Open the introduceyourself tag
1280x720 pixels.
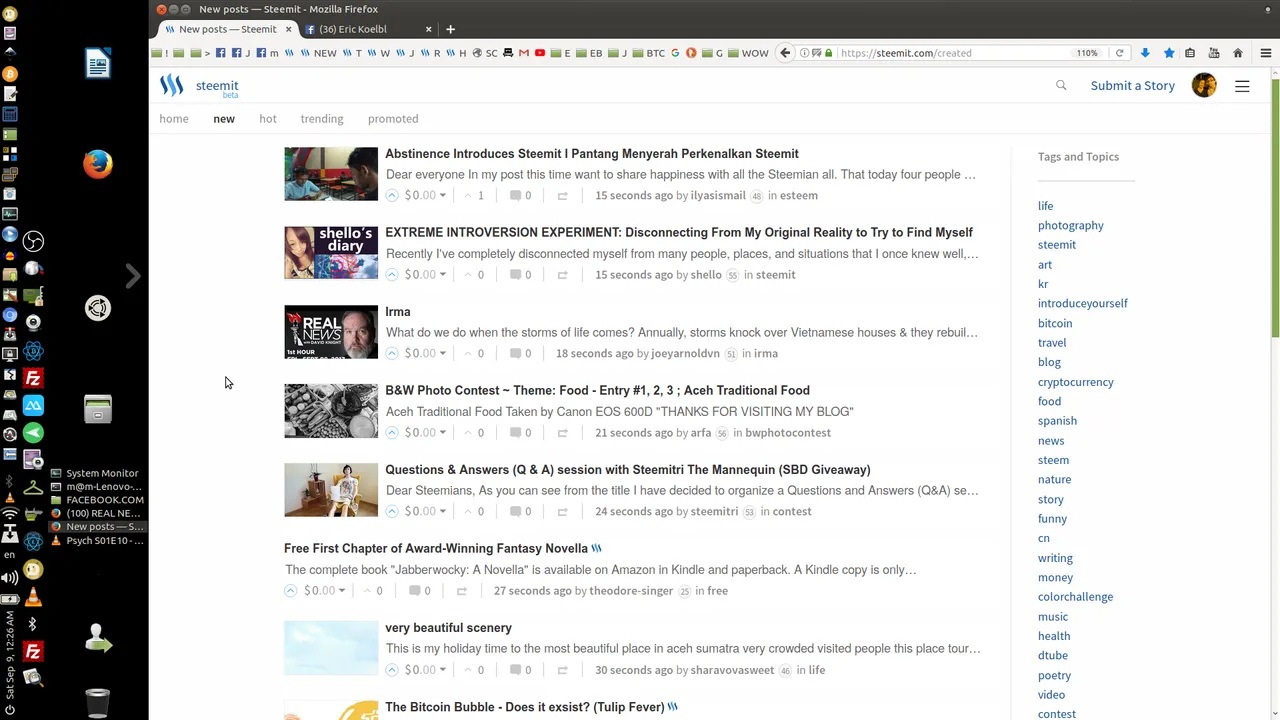point(1083,303)
